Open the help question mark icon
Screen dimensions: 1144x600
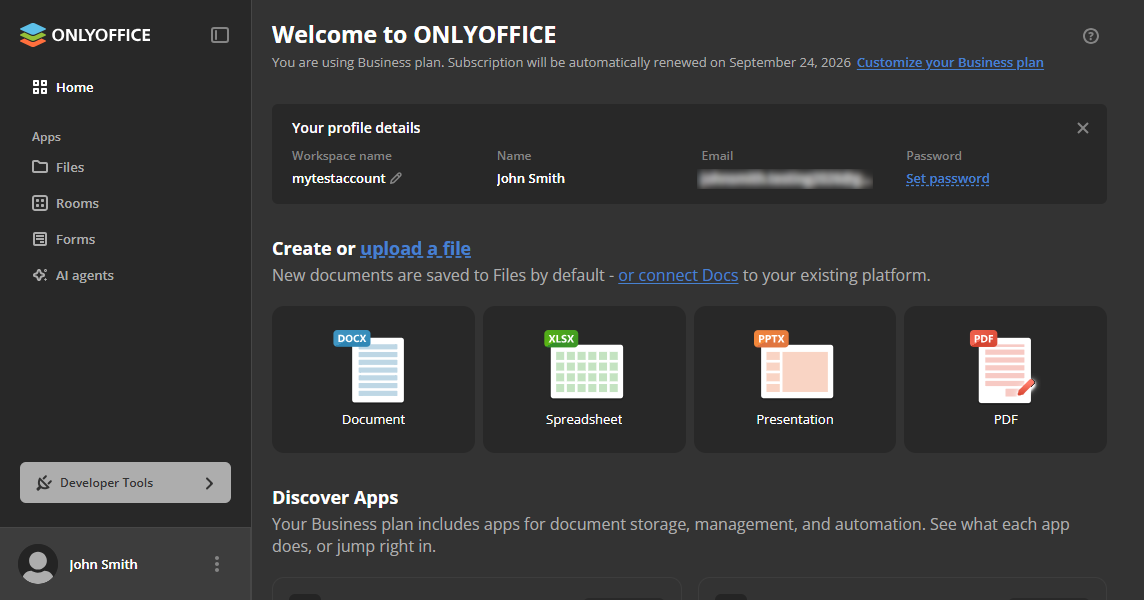[x=1091, y=36]
